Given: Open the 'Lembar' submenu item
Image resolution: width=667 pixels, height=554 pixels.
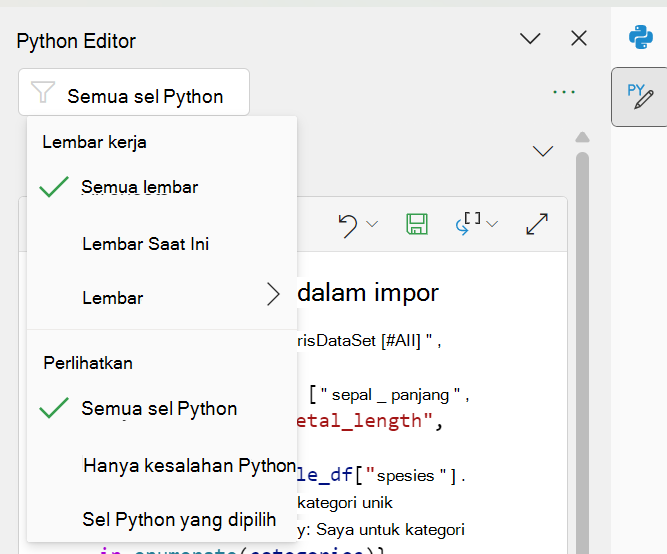Looking at the screenshot, I should click(162, 298).
